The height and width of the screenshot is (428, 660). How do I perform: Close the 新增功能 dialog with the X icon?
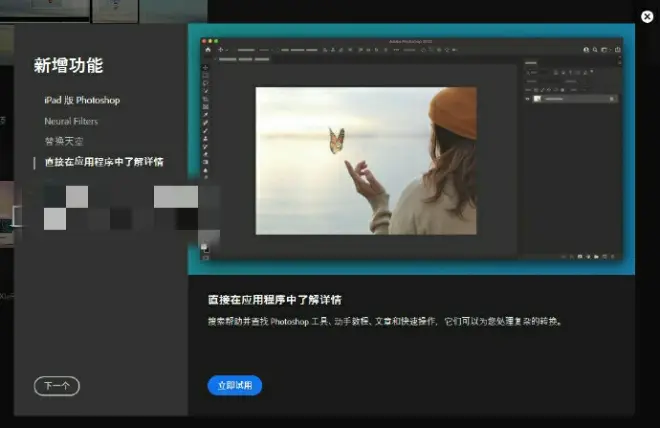(647, 17)
